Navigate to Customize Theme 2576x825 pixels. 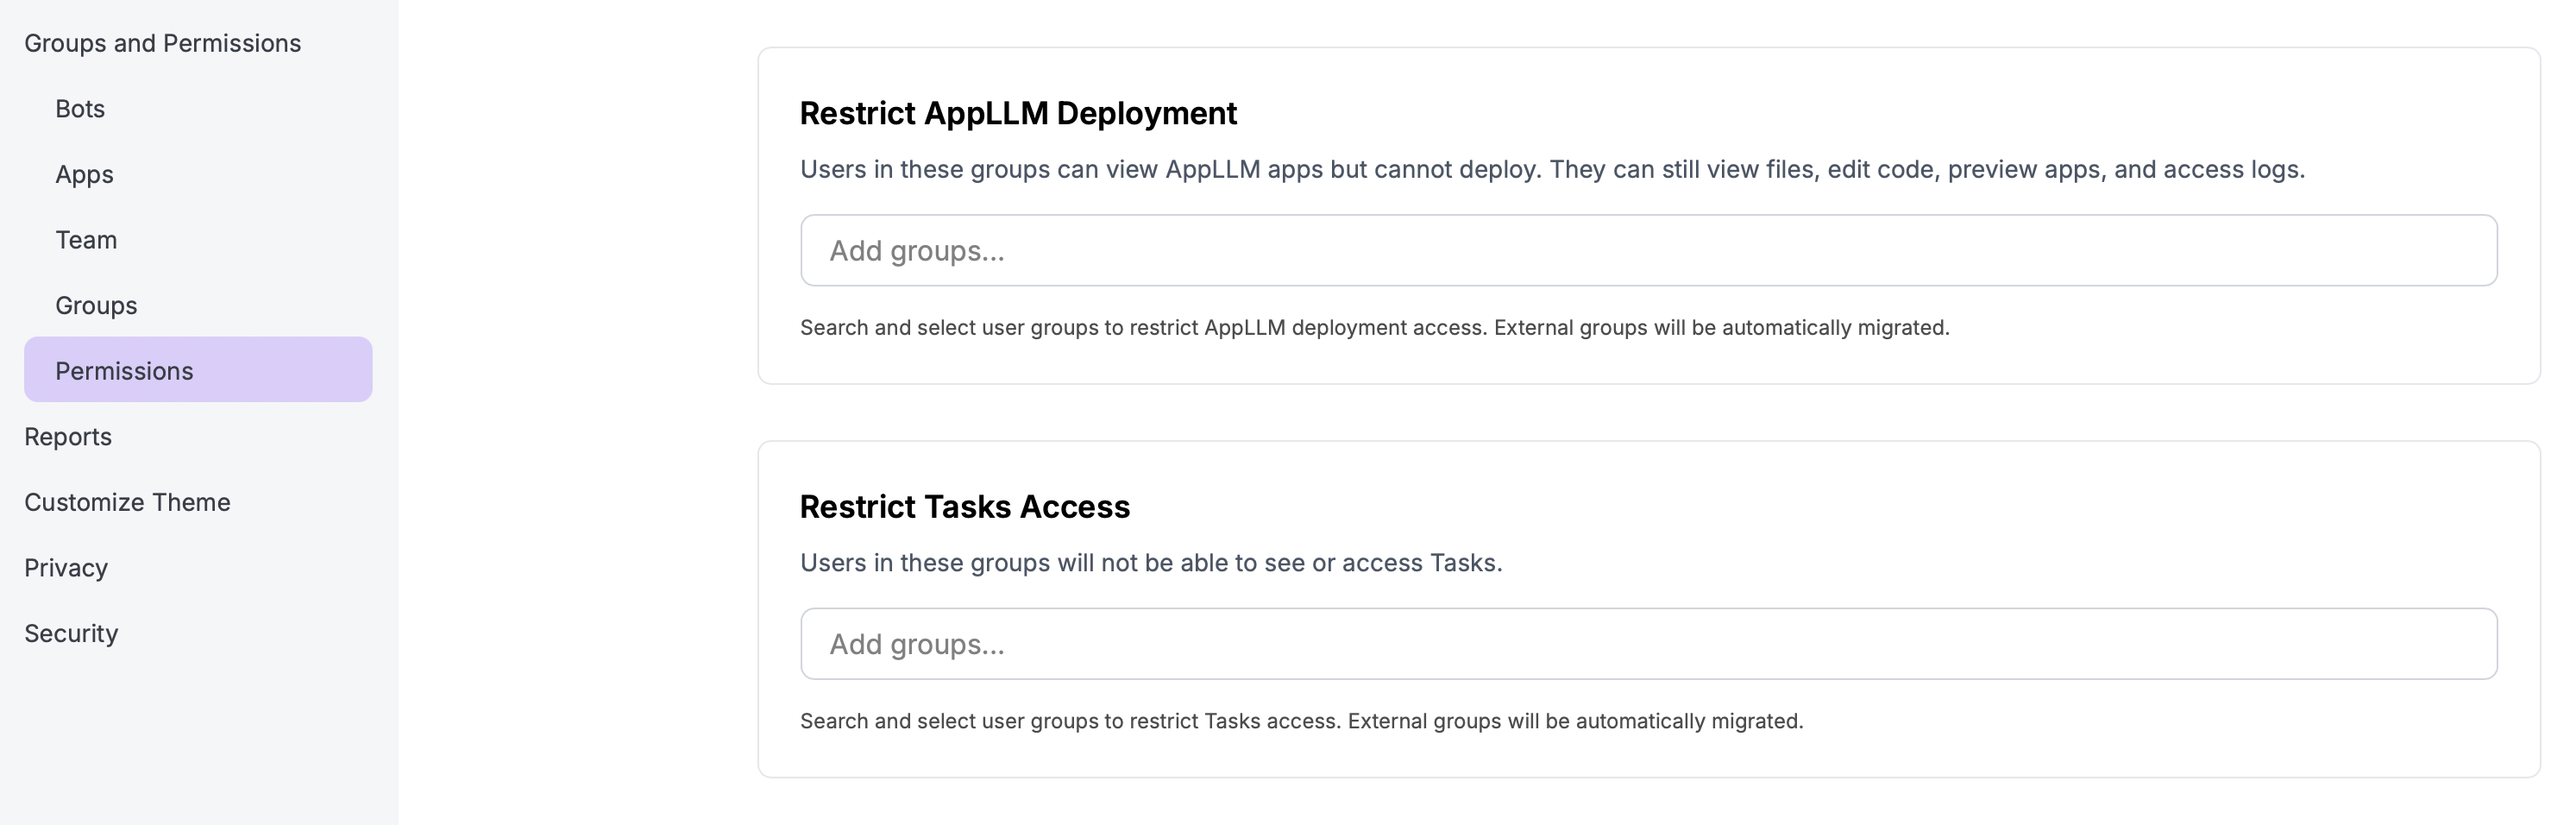point(127,502)
